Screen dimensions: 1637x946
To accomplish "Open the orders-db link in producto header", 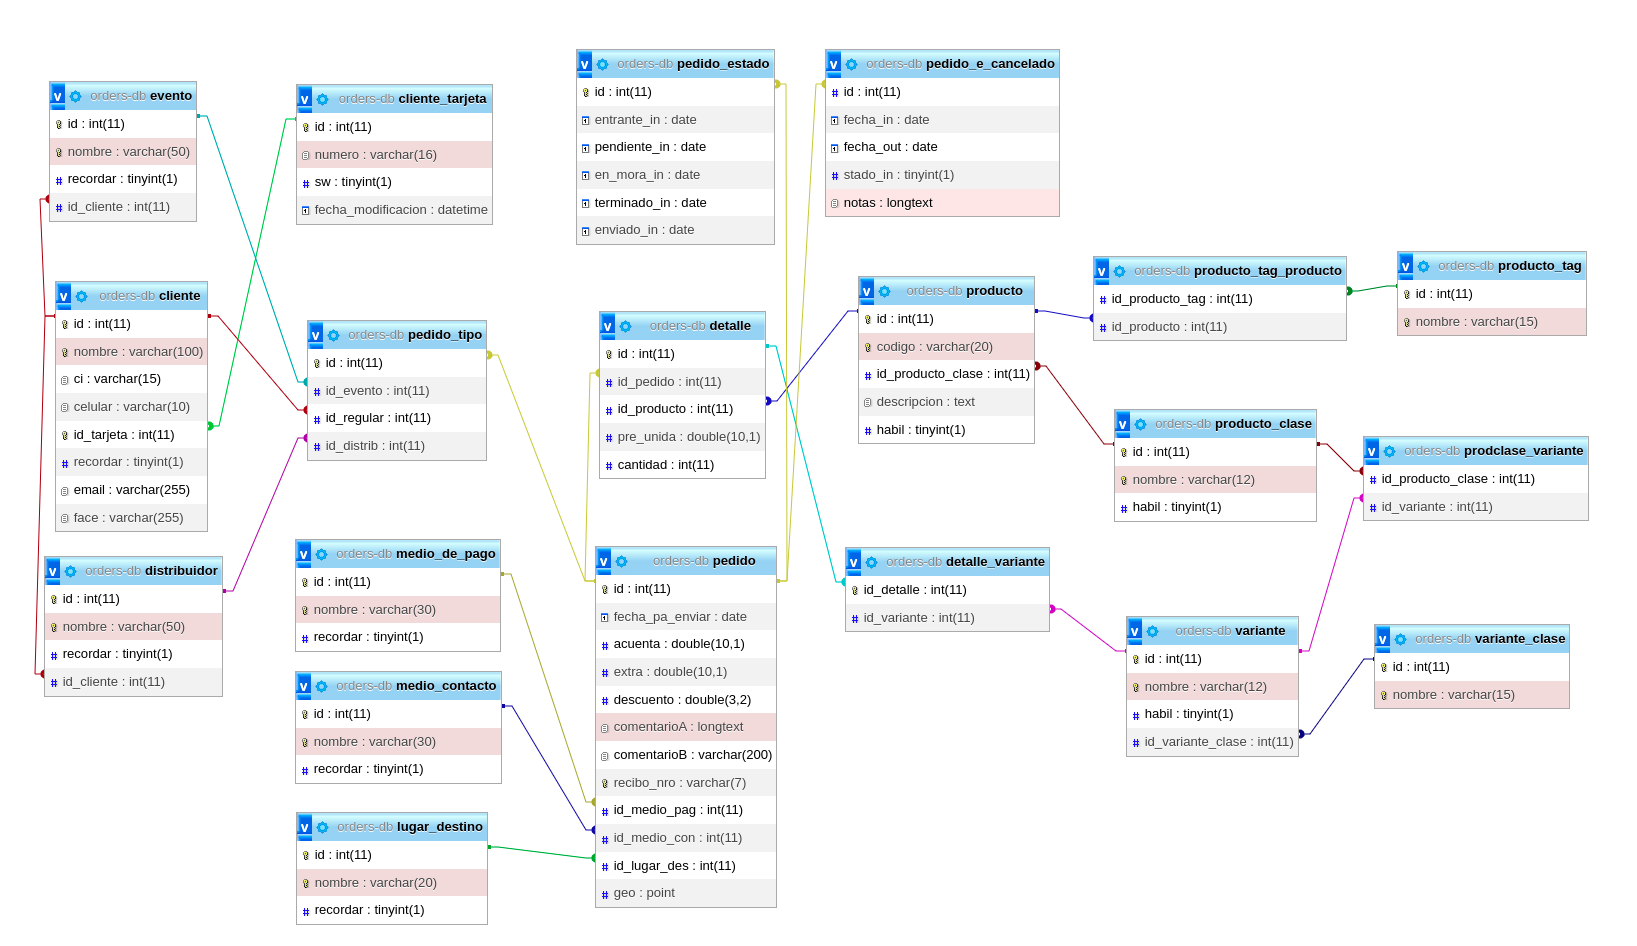I will [932, 290].
